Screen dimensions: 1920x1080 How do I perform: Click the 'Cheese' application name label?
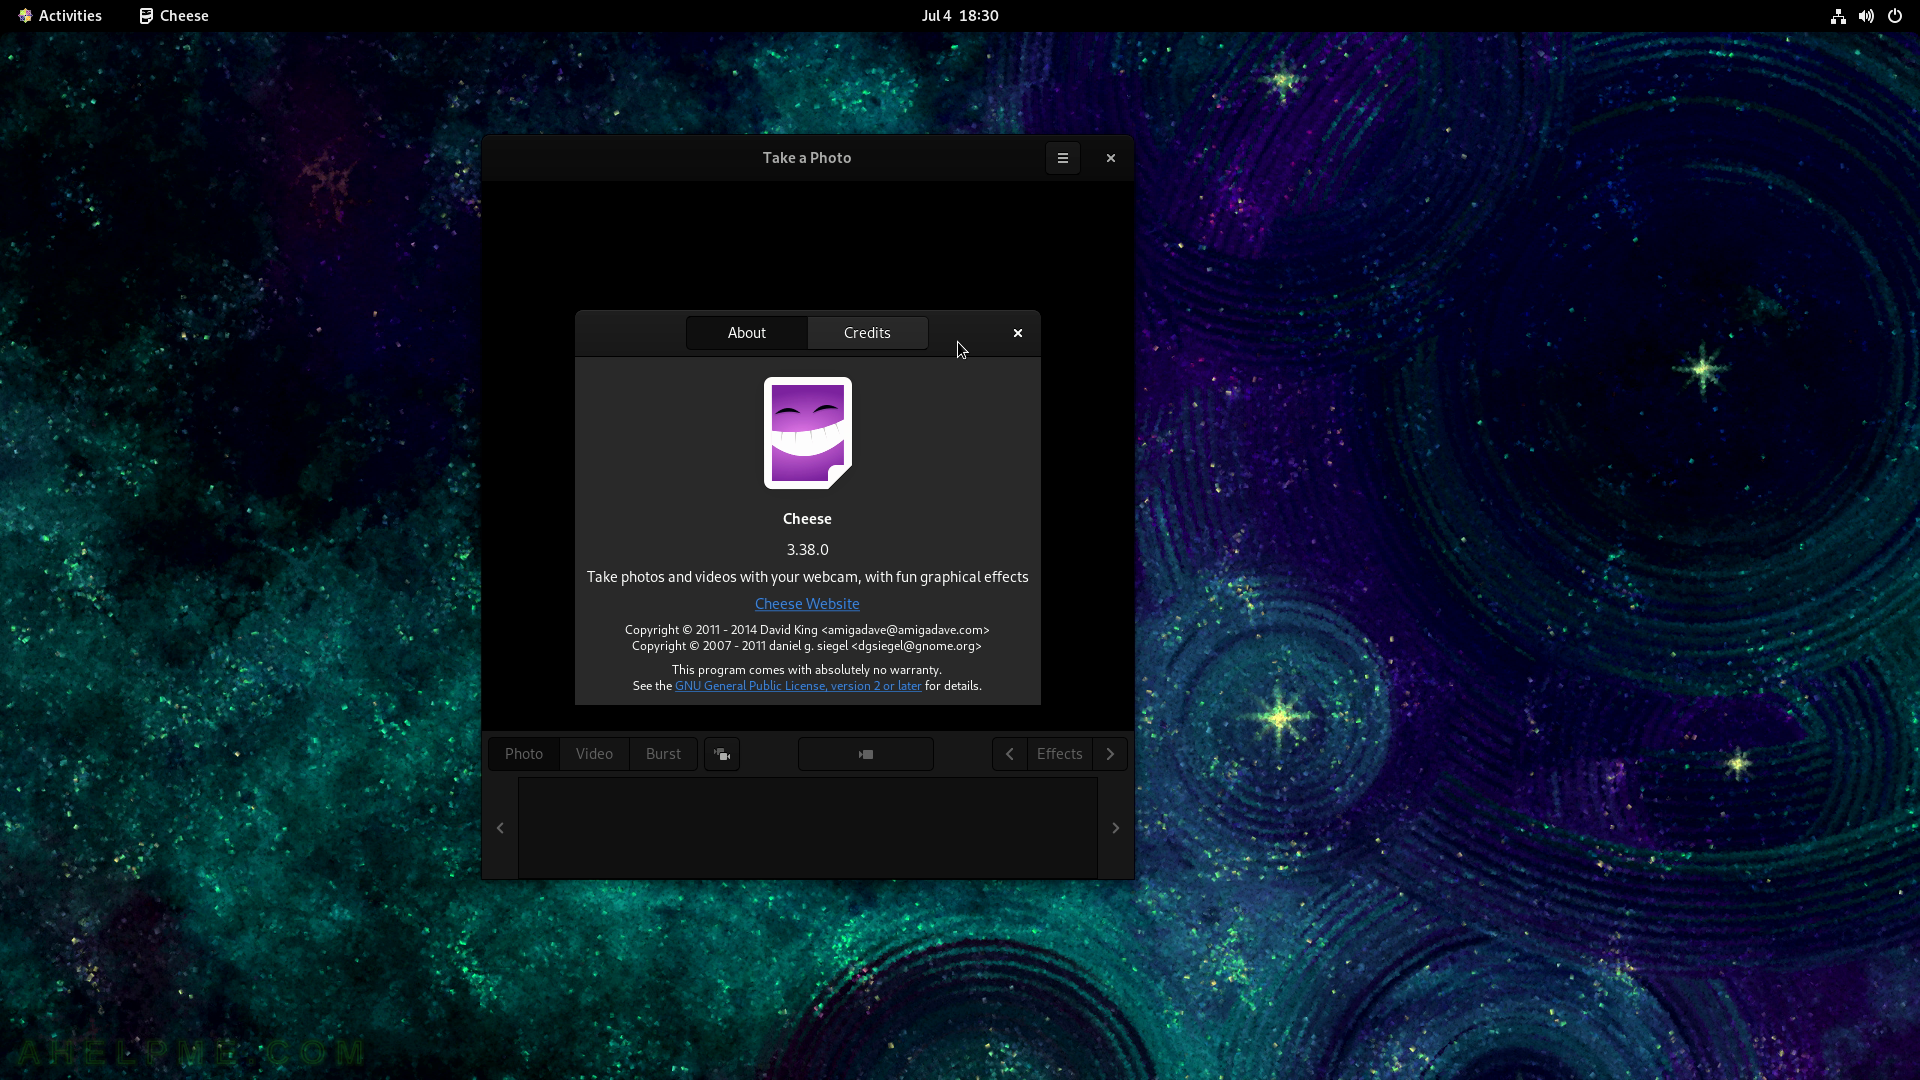point(807,519)
